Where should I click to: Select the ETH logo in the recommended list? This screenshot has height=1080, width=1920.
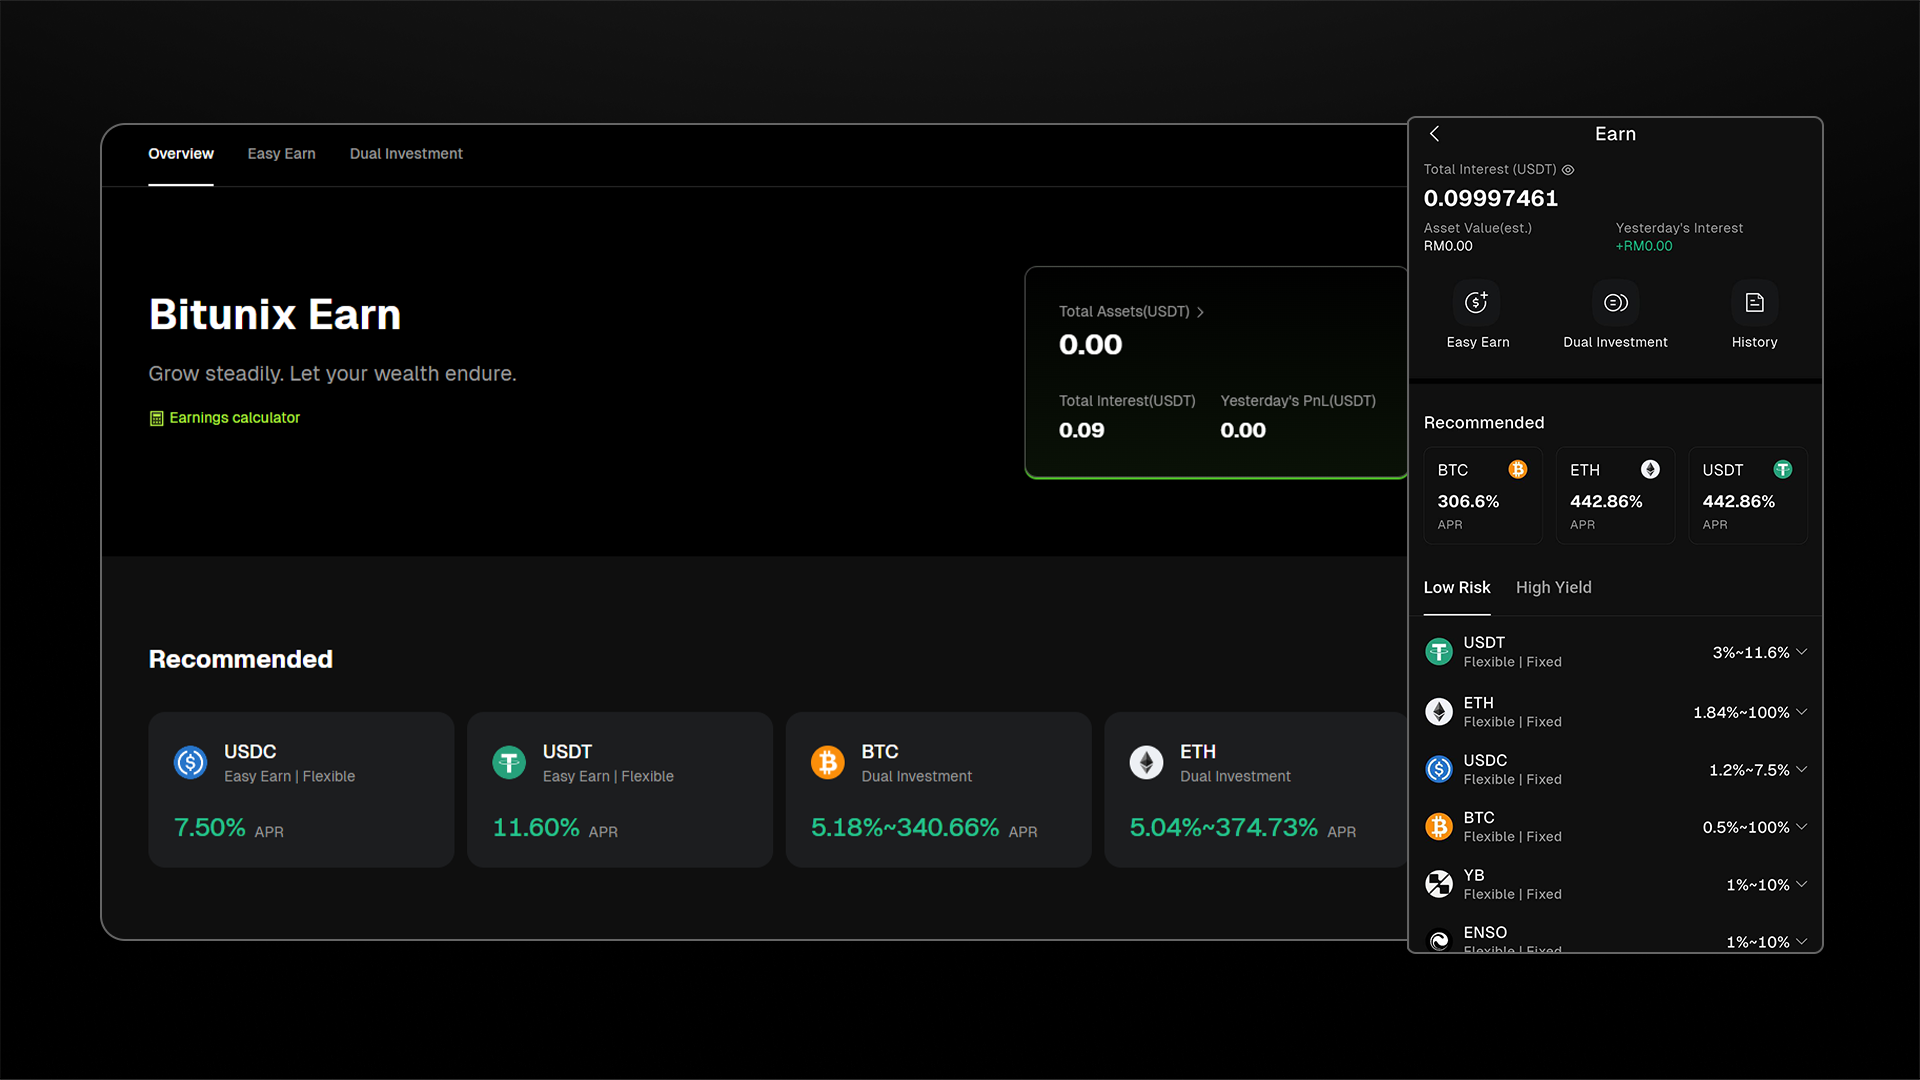click(x=1649, y=469)
